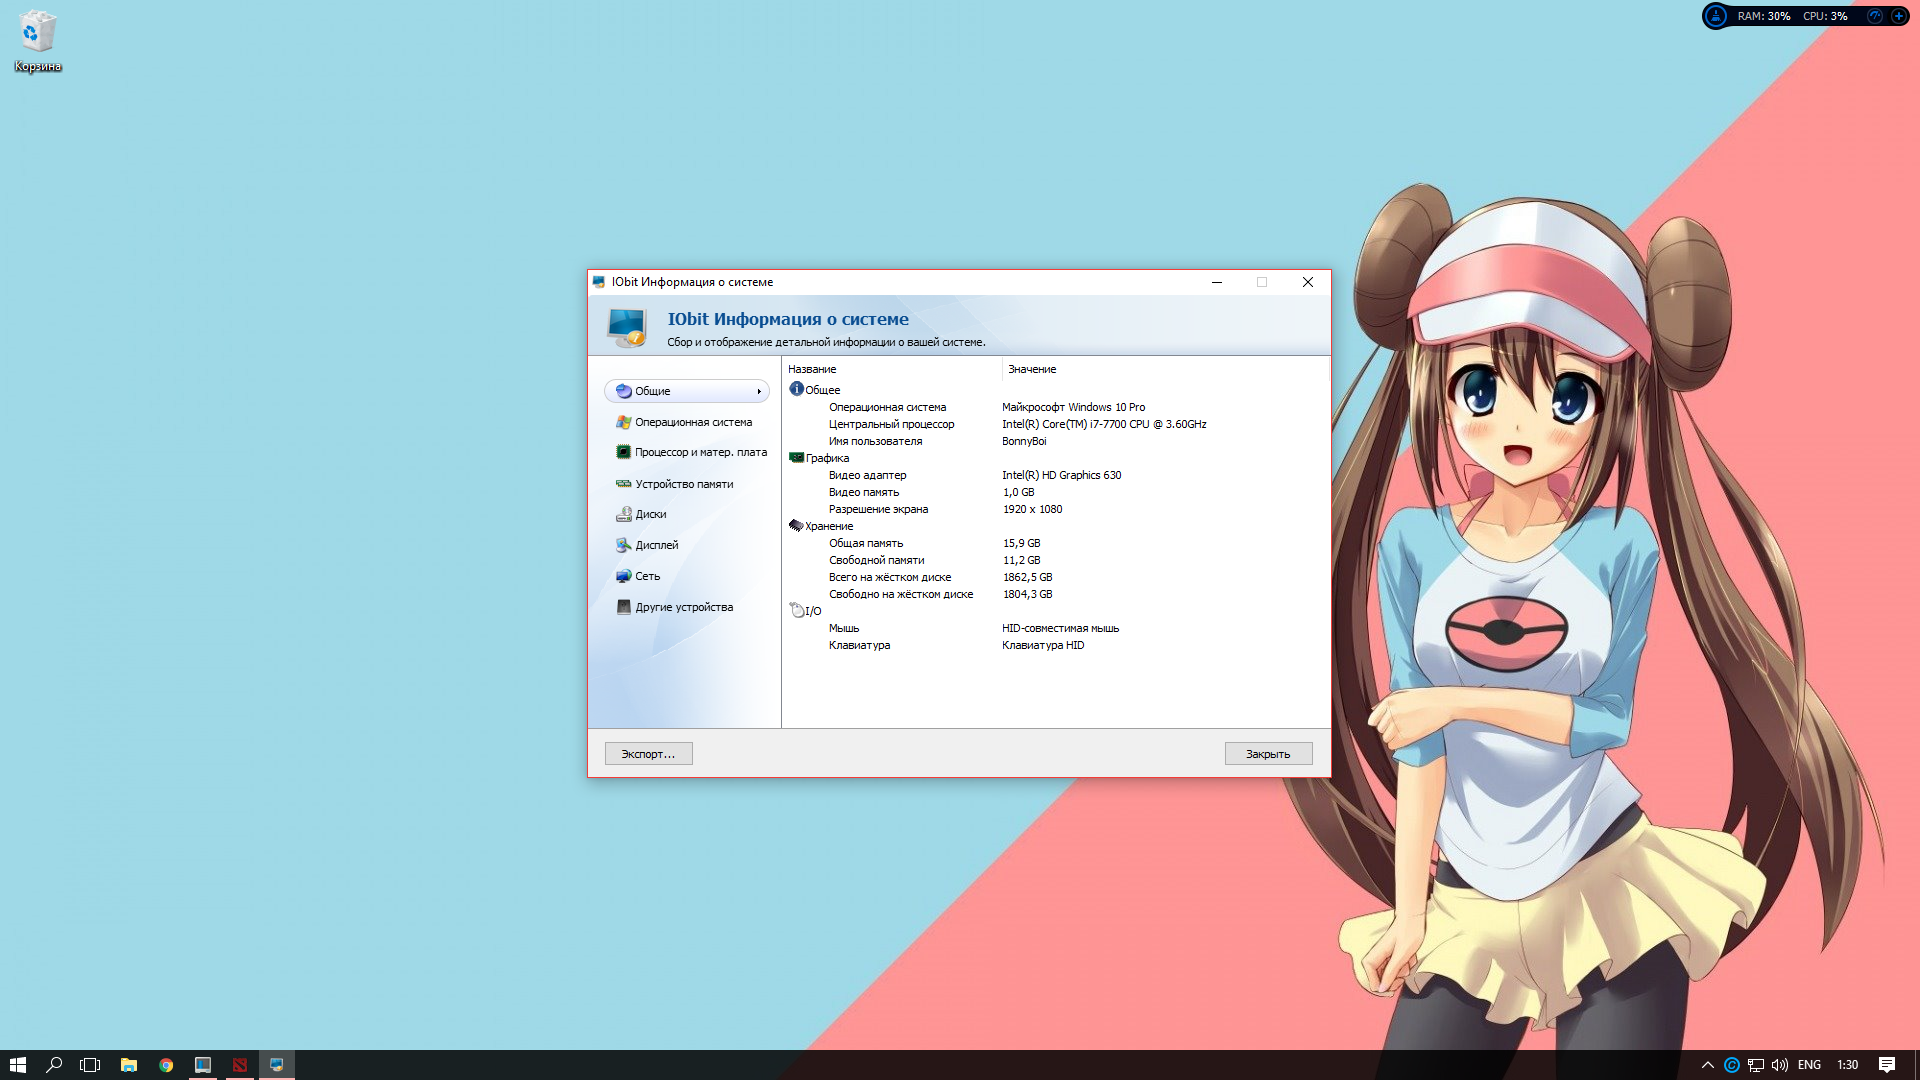Click the device icon beside Другие устройства

623,607
